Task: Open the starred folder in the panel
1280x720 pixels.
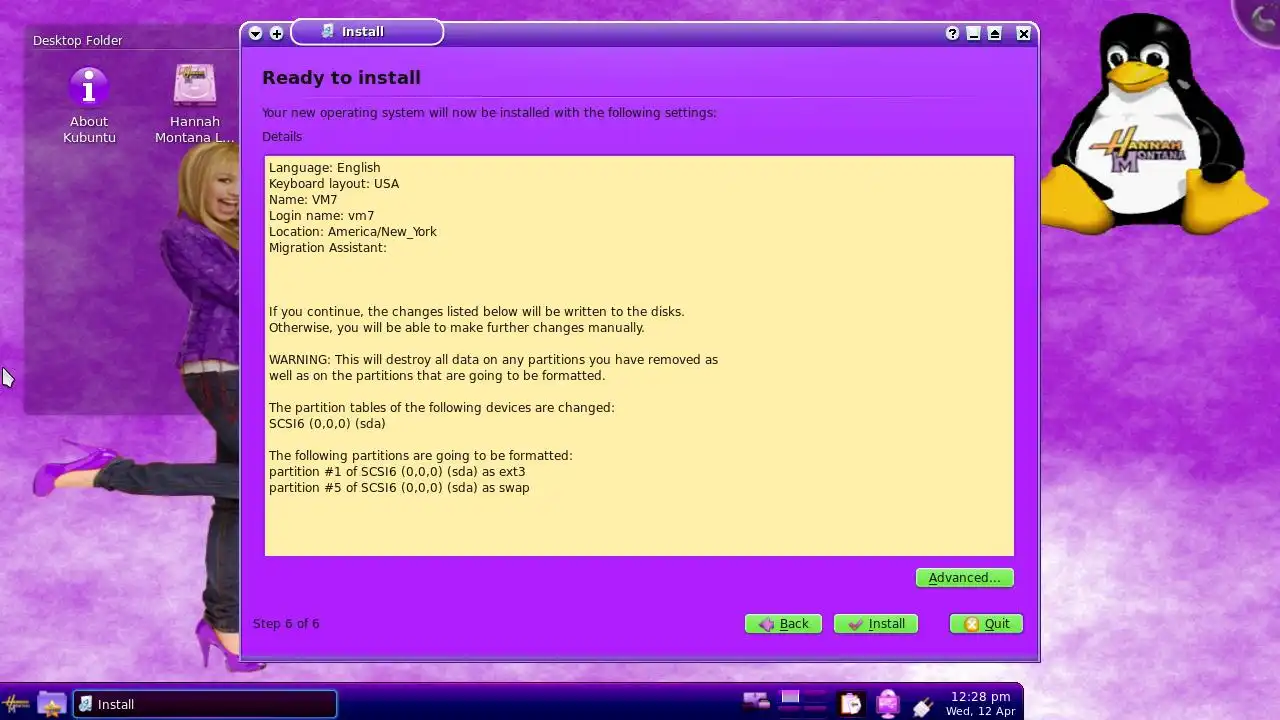Action: click(52, 704)
